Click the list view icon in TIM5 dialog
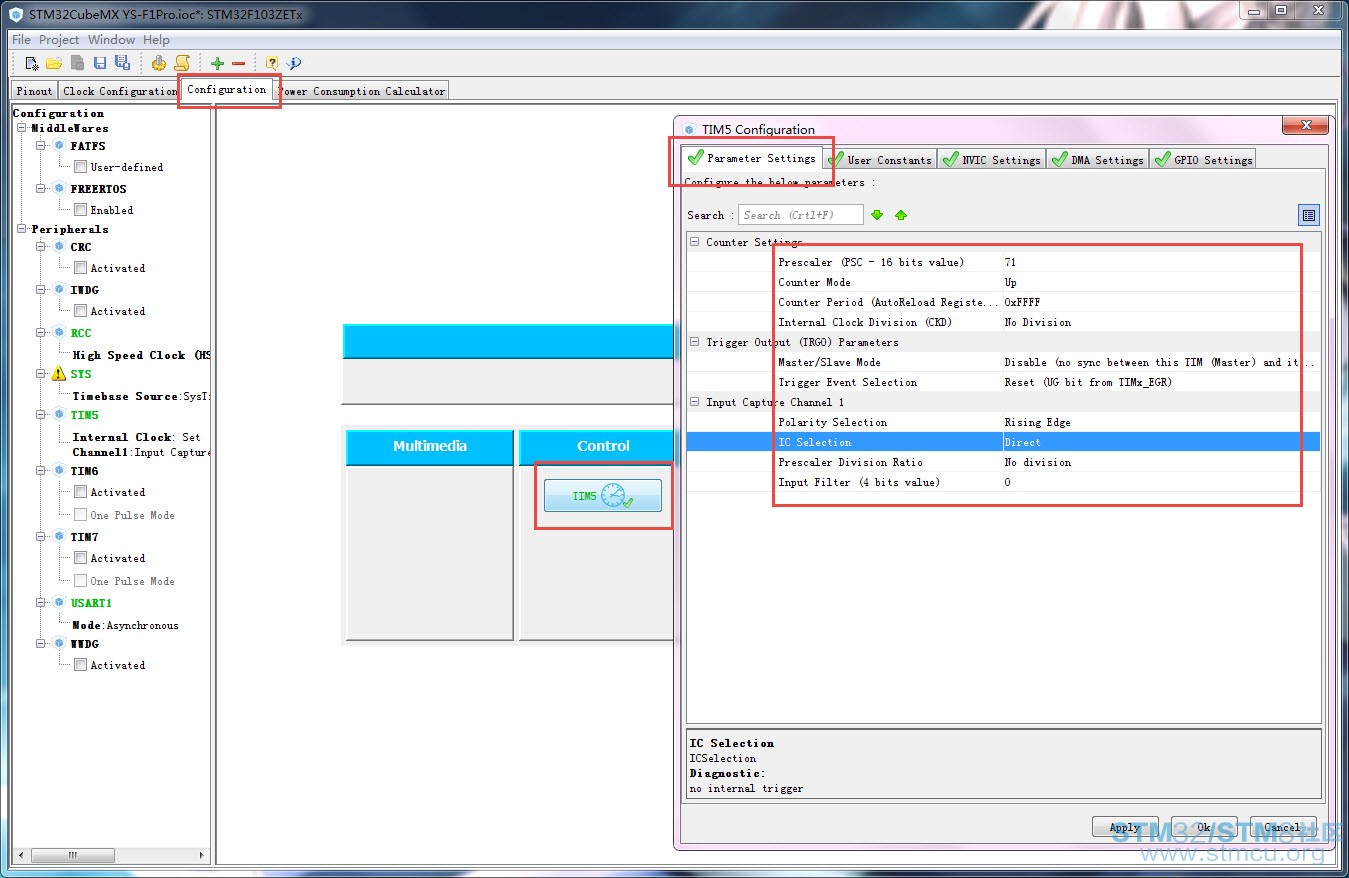1349x878 pixels. [x=1309, y=215]
